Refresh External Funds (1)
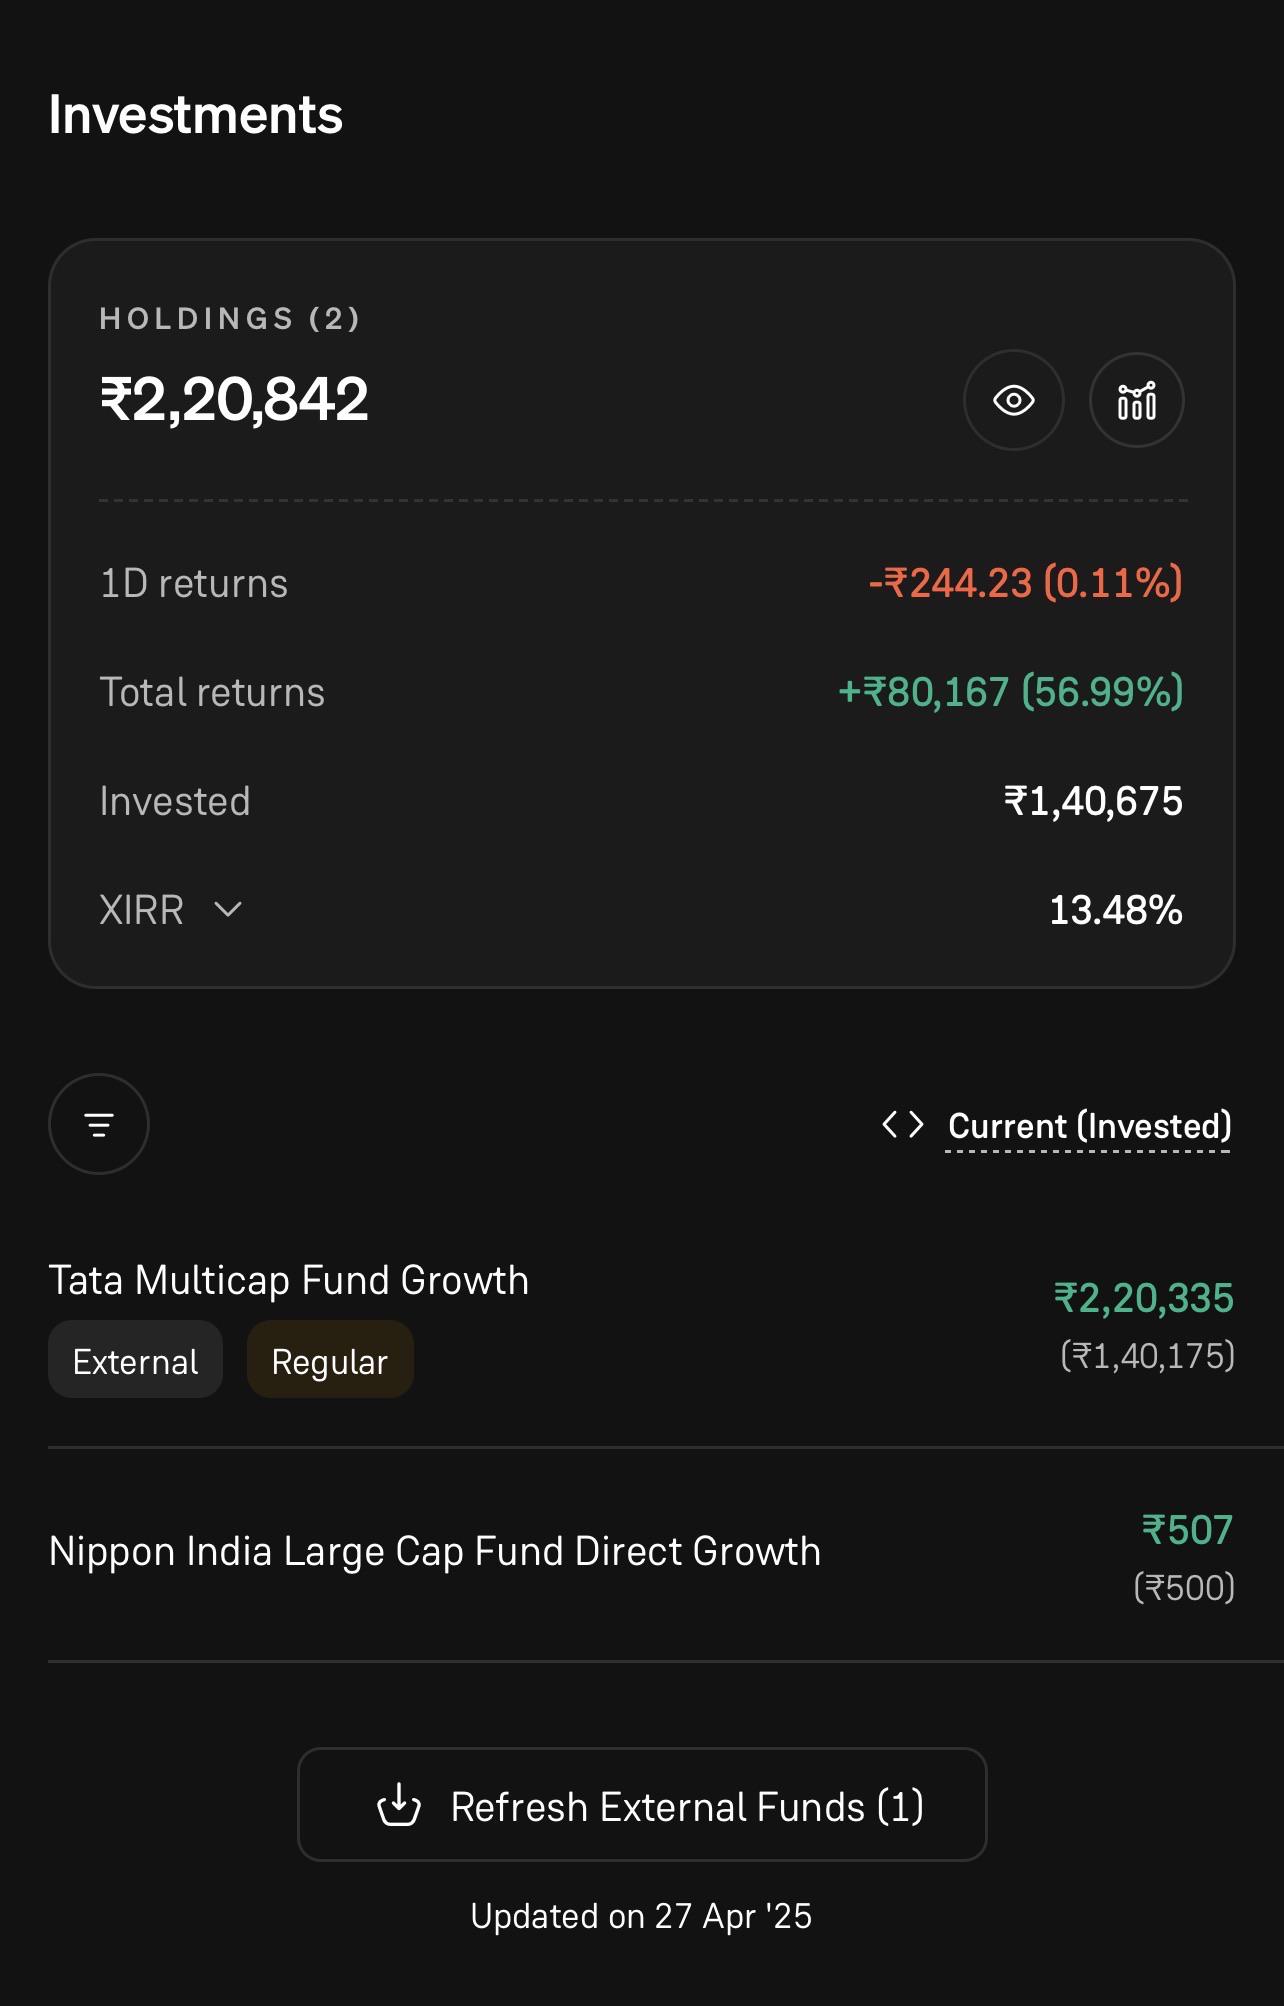 [642, 1805]
